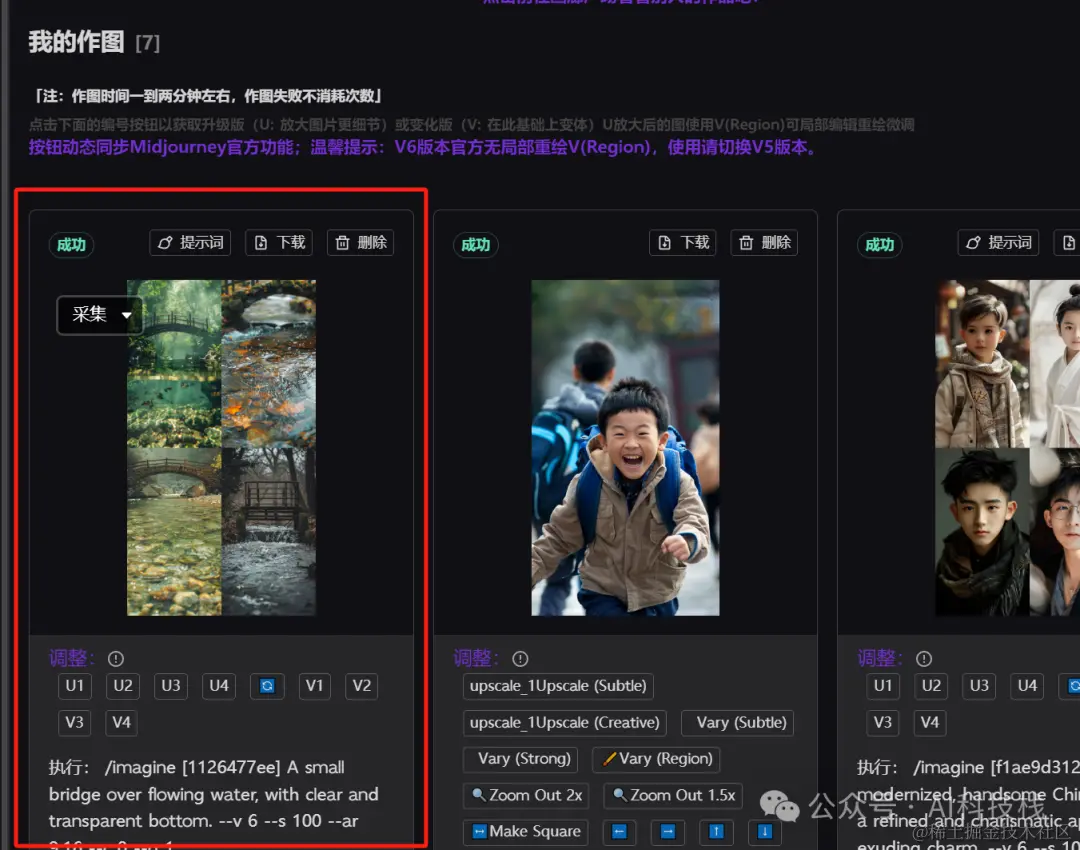Image resolution: width=1080 pixels, height=850 pixels.
Task: Click V1 under bridge image card
Action: point(315,685)
